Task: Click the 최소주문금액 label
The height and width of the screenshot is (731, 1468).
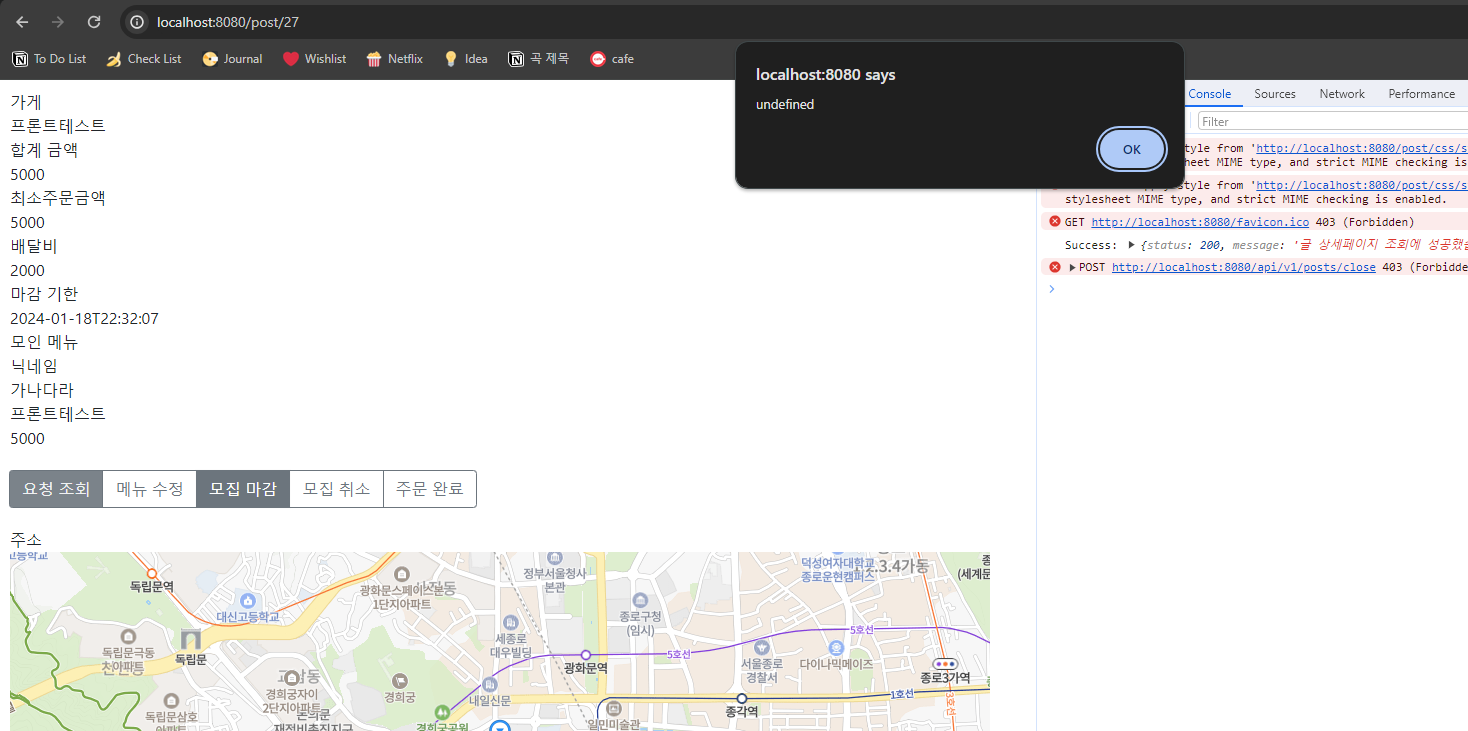Action: pyautogui.click(x=58, y=198)
